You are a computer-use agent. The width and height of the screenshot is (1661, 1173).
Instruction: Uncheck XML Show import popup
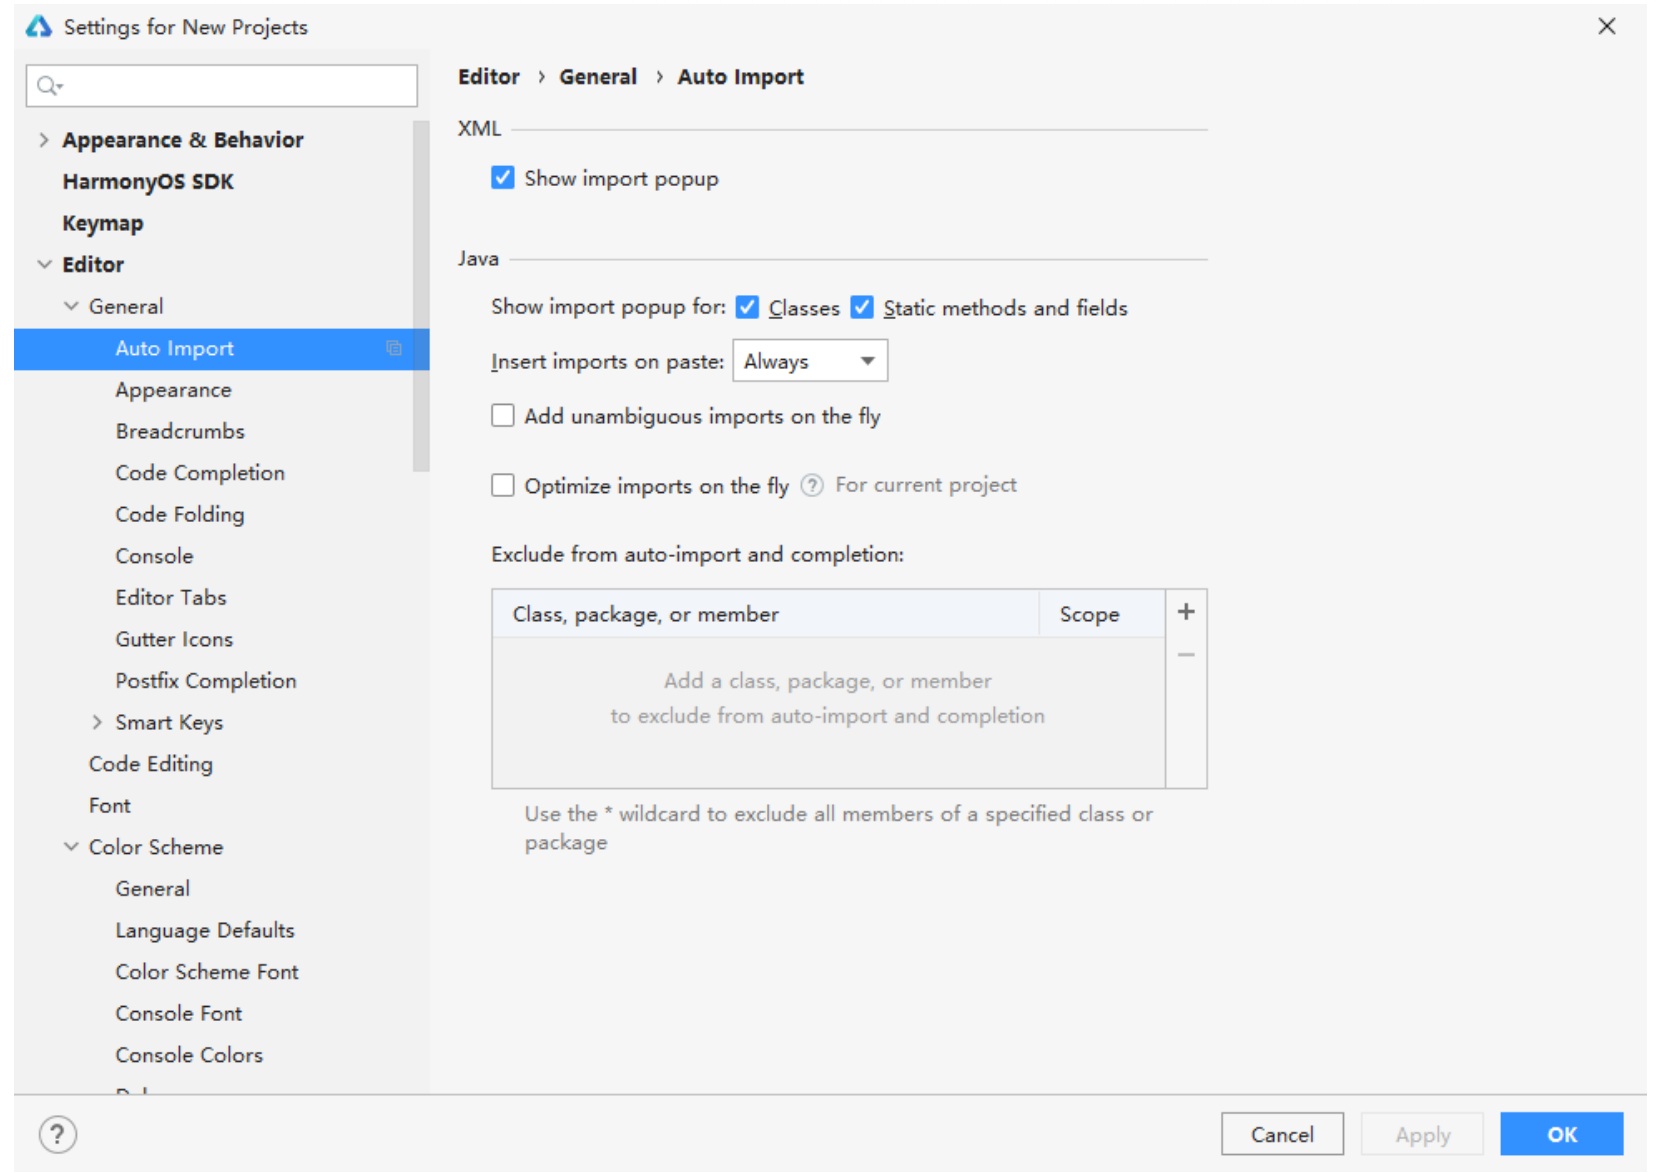[503, 178]
